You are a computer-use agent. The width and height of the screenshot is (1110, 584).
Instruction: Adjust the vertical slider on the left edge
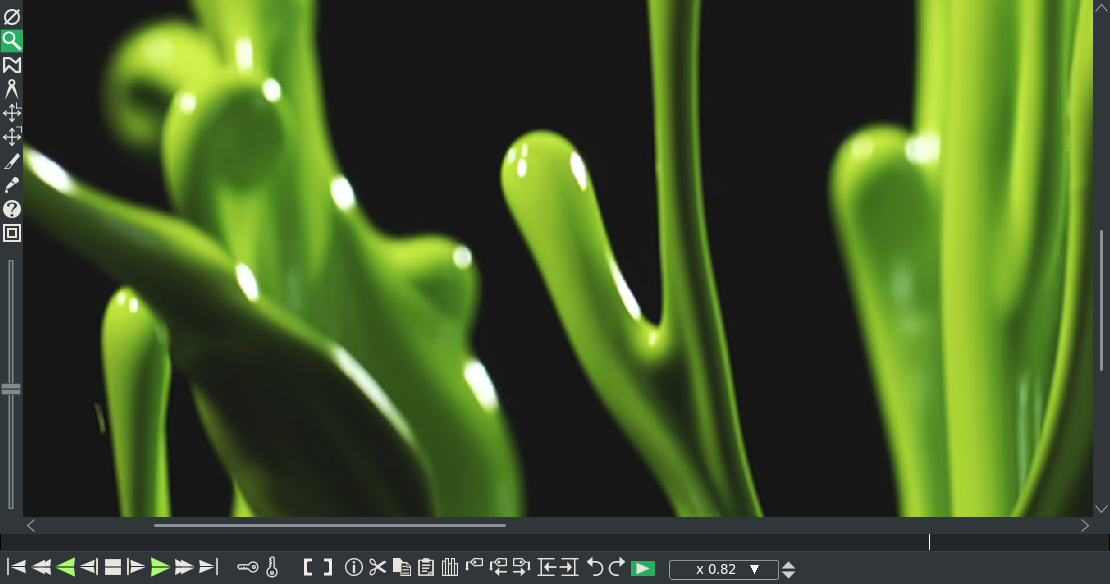coord(12,388)
